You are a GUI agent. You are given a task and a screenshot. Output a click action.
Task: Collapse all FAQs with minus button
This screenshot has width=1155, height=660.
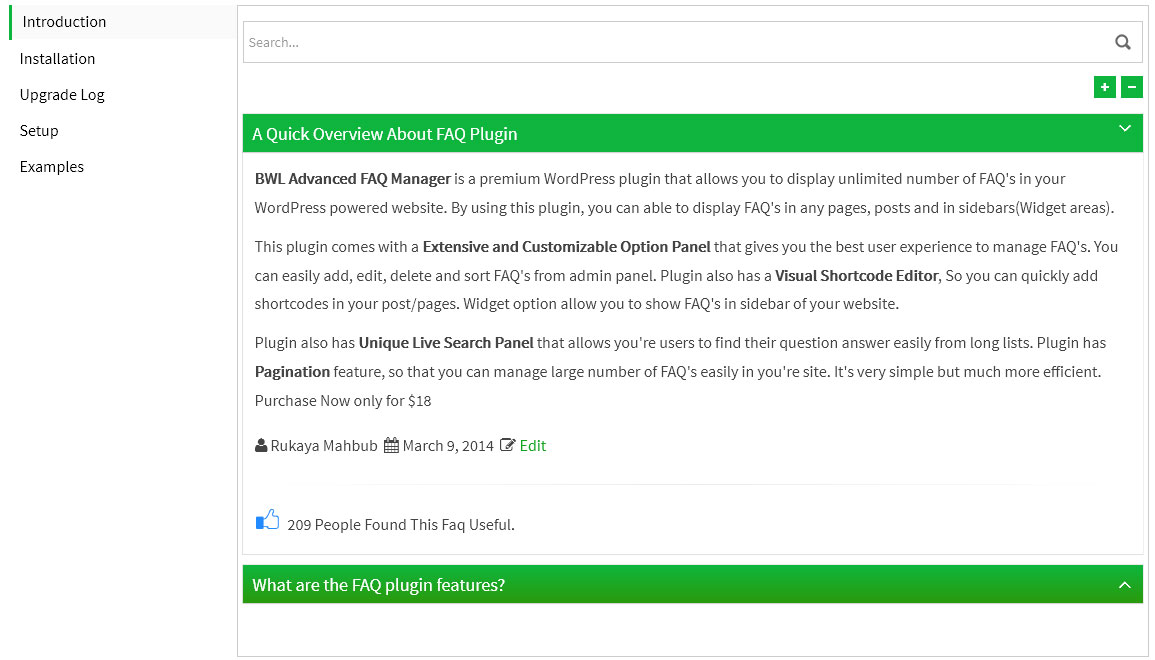click(1131, 87)
